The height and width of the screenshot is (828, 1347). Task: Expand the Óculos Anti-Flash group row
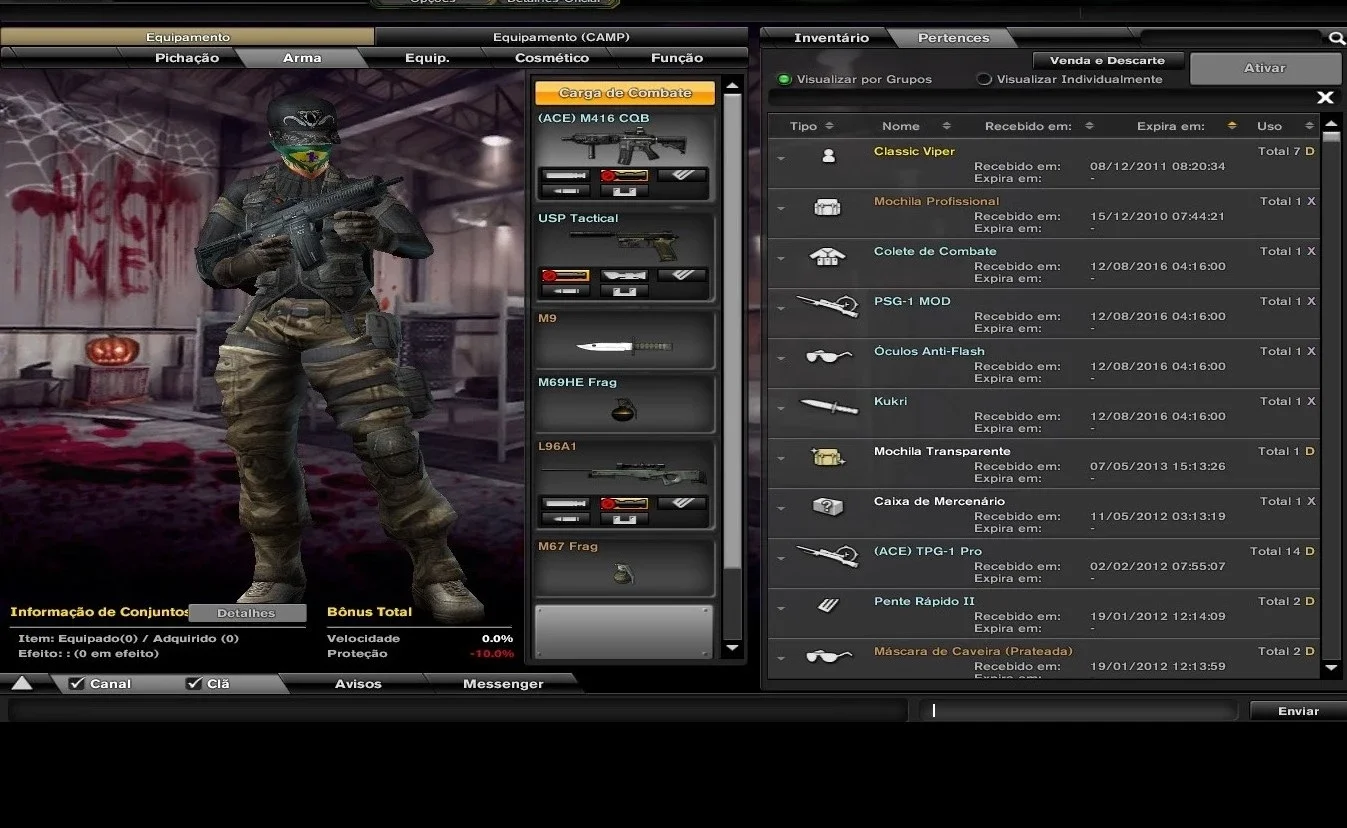pos(781,358)
